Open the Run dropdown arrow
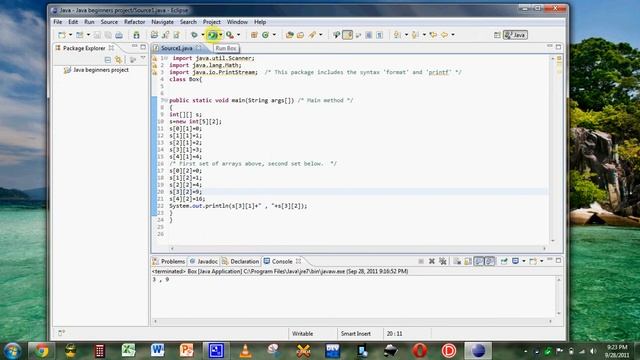The height and width of the screenshot is (360, 640). (220, 35)
